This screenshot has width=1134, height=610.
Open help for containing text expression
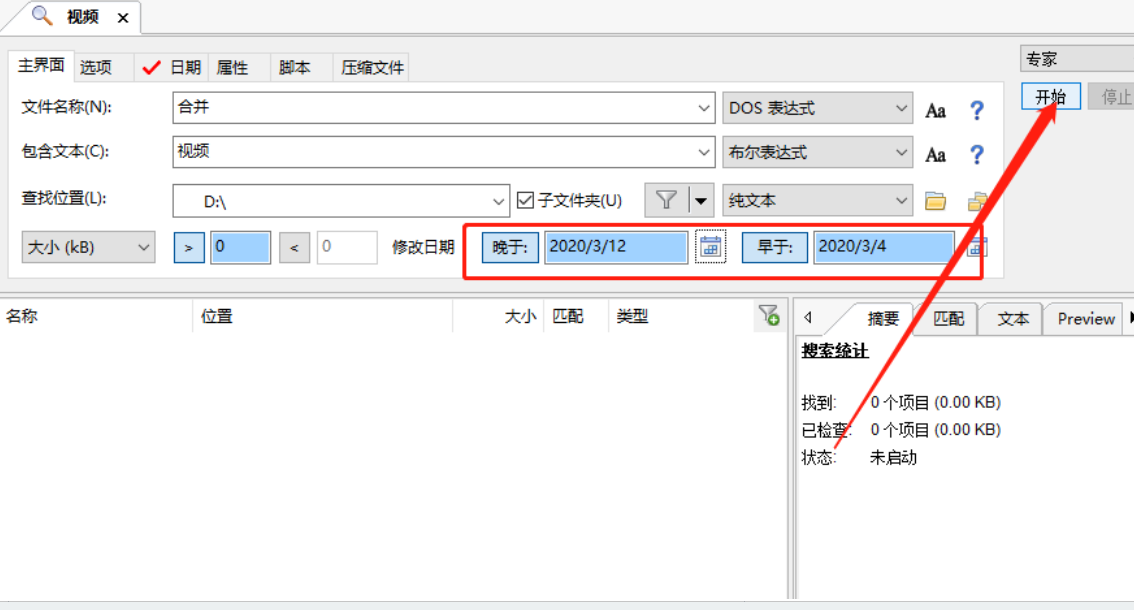coord(976,154)
